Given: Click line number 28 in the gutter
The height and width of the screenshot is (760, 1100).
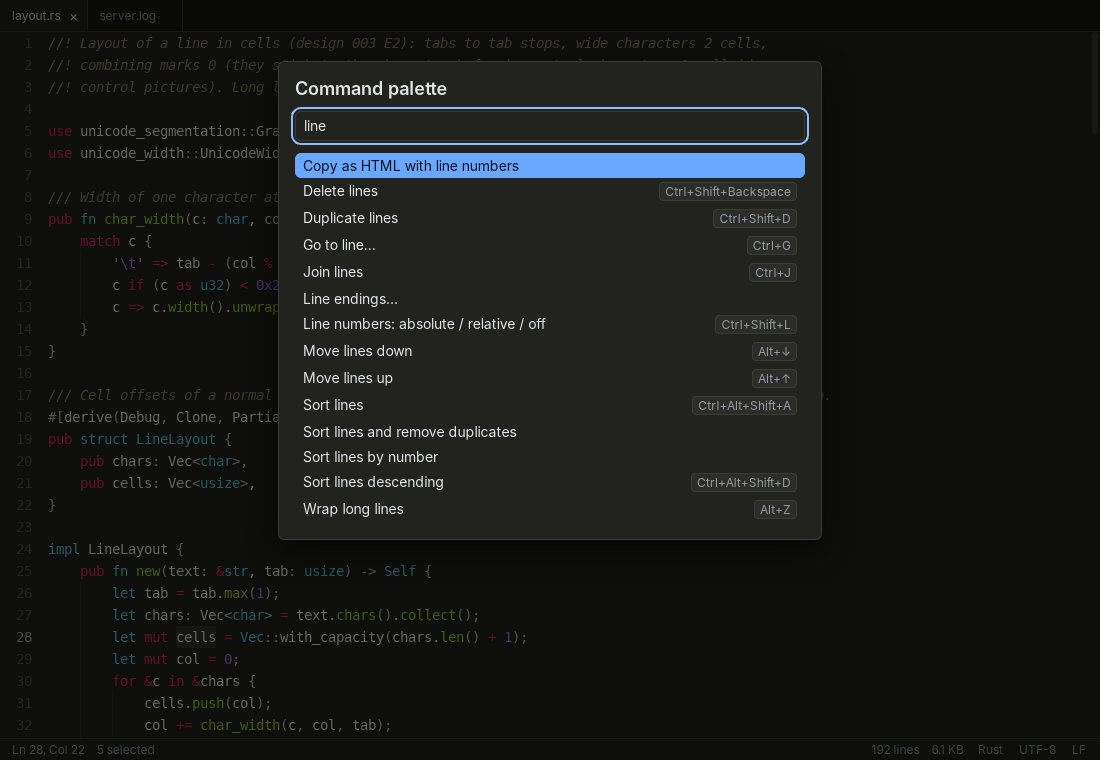Looking at the screenshot, I should 24,637.
